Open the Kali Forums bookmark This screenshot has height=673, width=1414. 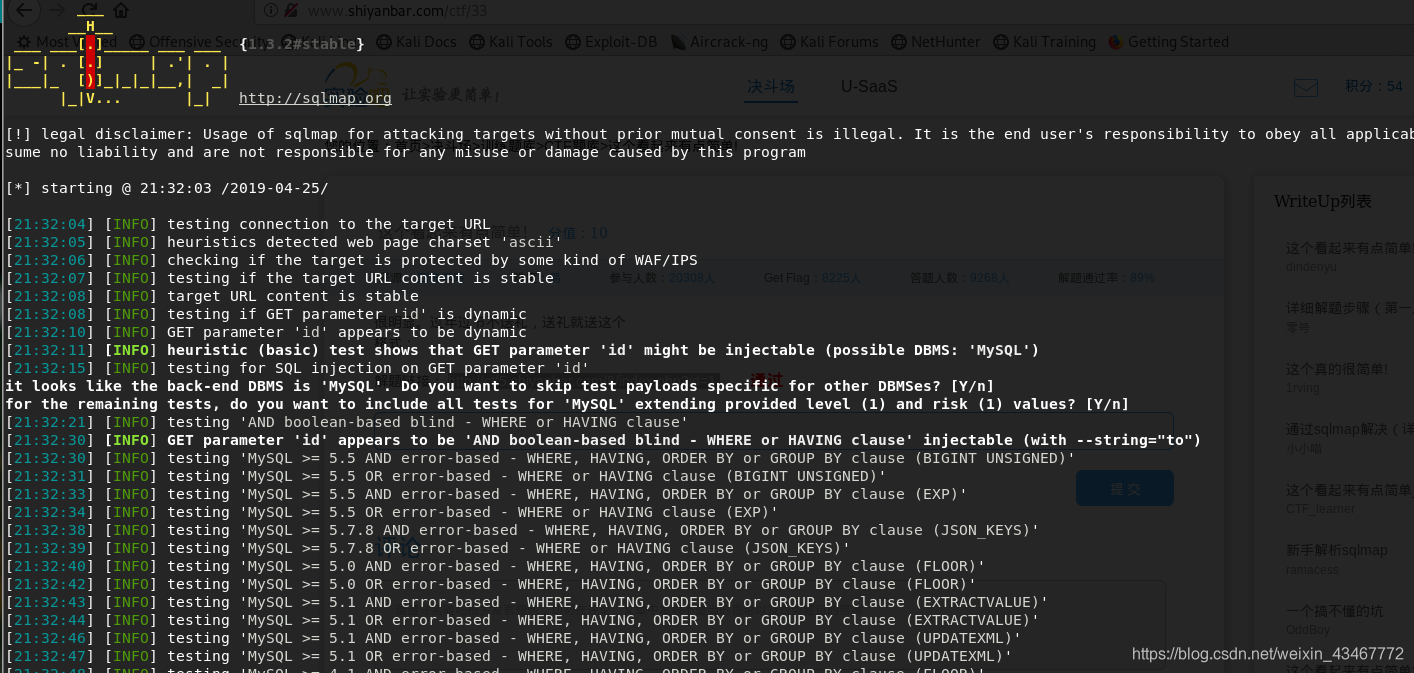coord(829,42)
